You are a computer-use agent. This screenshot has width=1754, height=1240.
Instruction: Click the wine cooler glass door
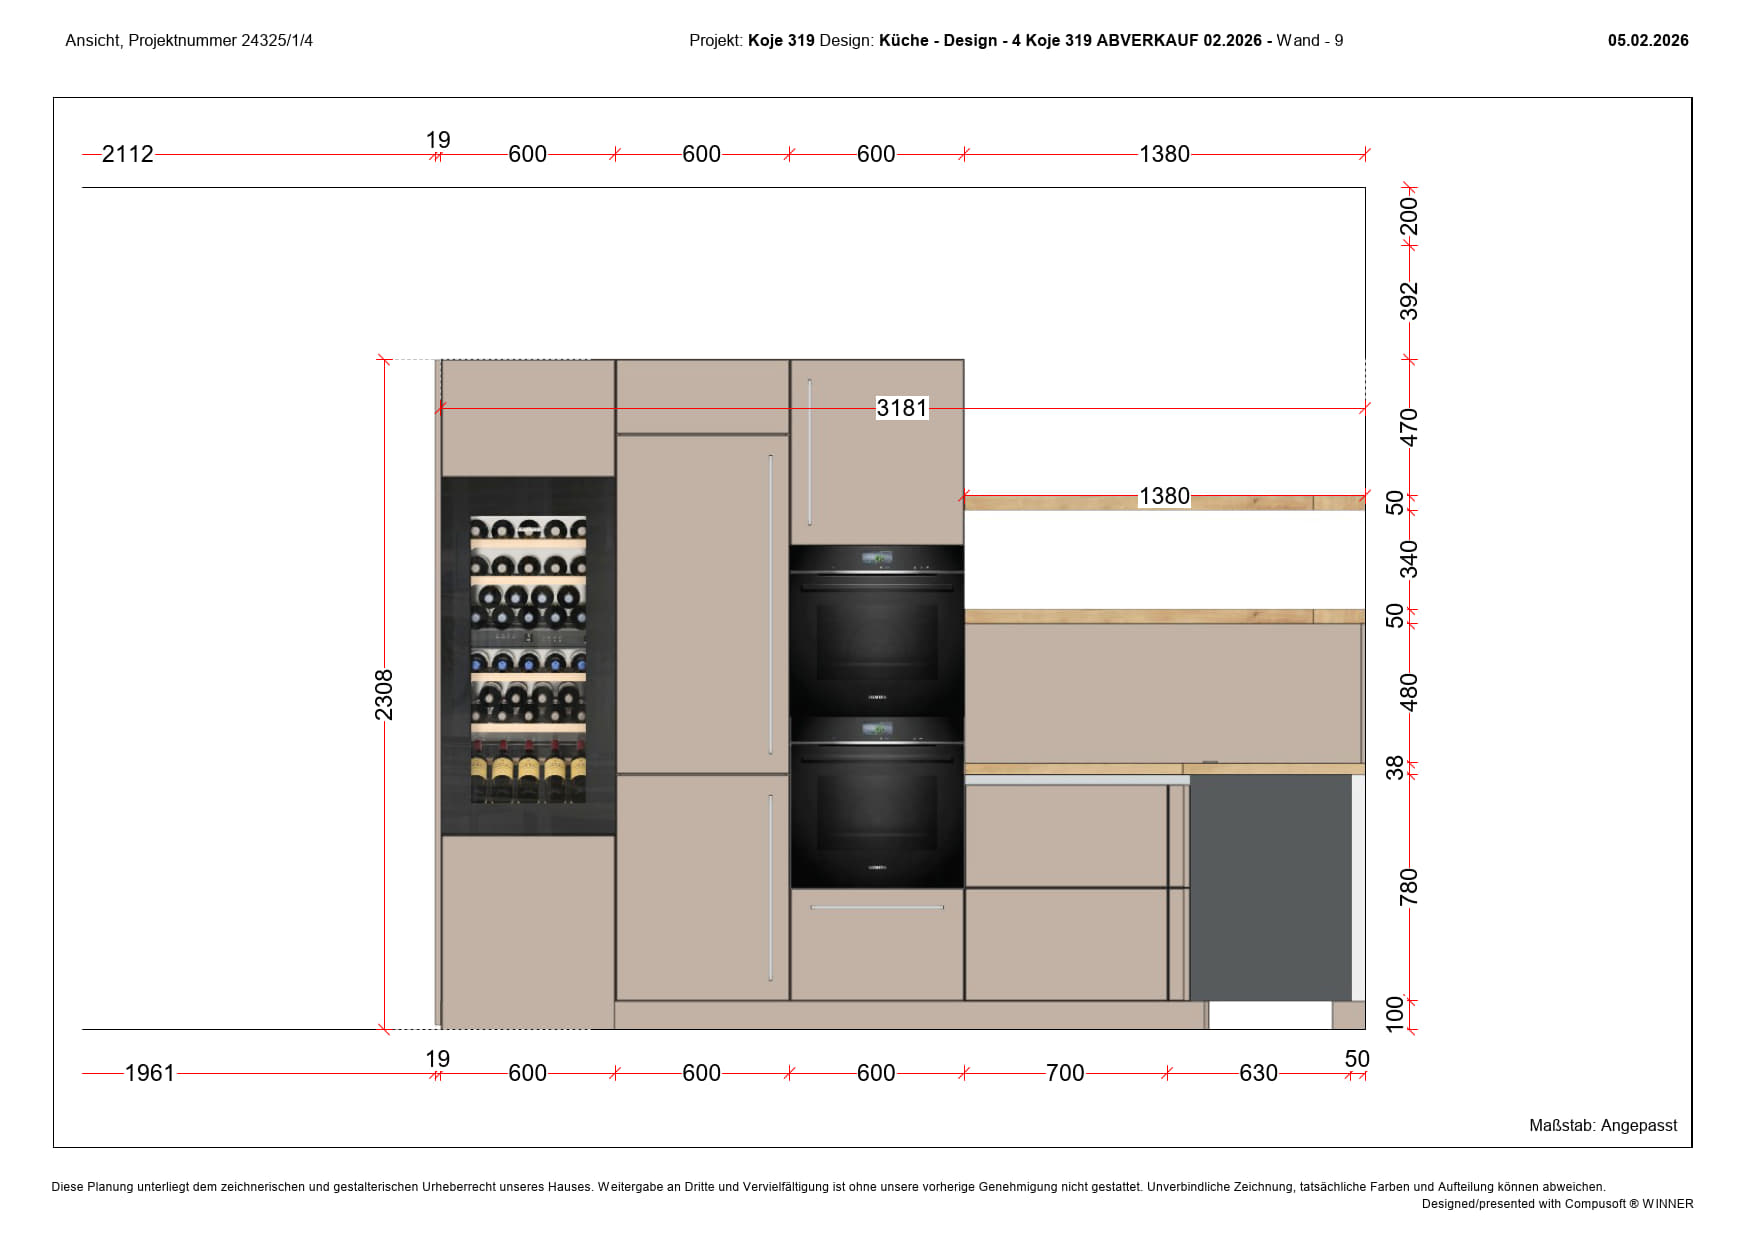pyautogui.click(x=528, y=657)
